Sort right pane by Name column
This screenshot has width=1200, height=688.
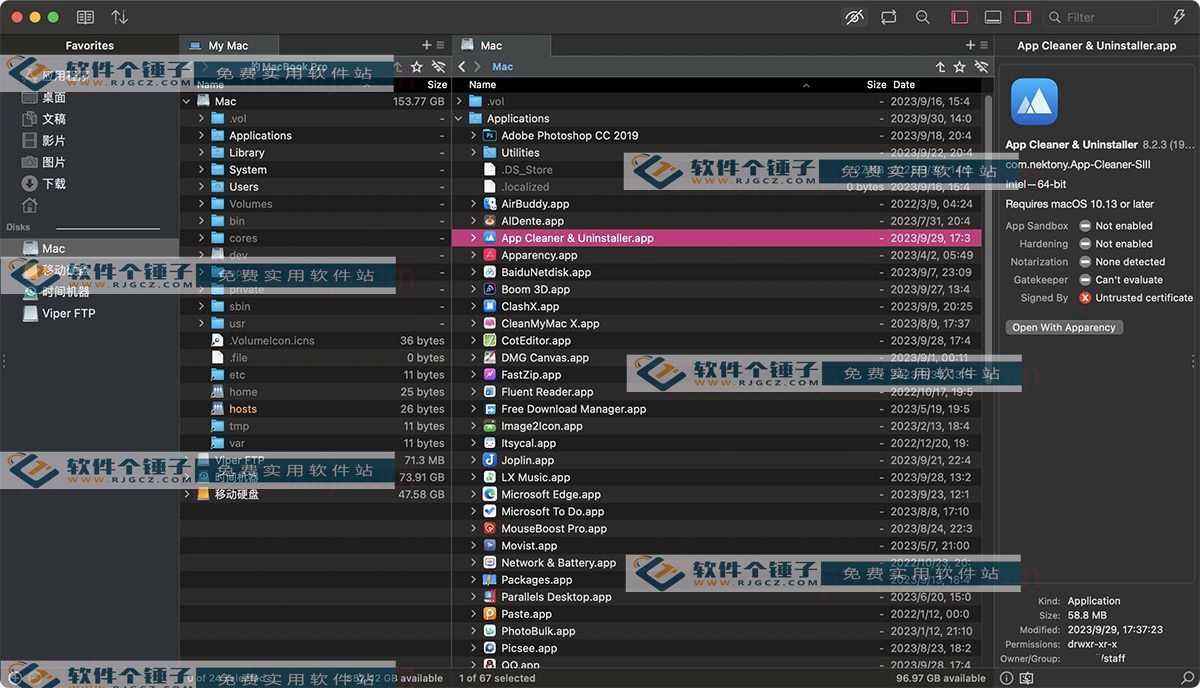pos(482,85)
